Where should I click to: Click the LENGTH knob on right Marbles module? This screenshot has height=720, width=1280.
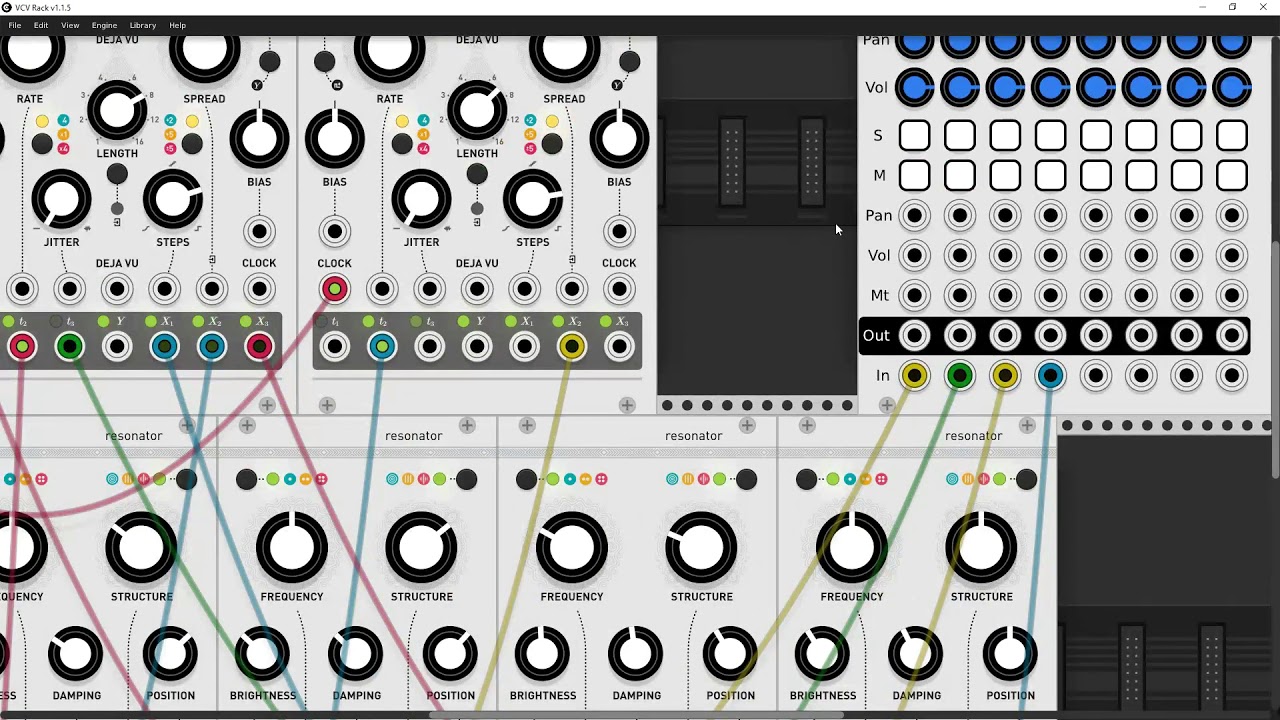477,111
